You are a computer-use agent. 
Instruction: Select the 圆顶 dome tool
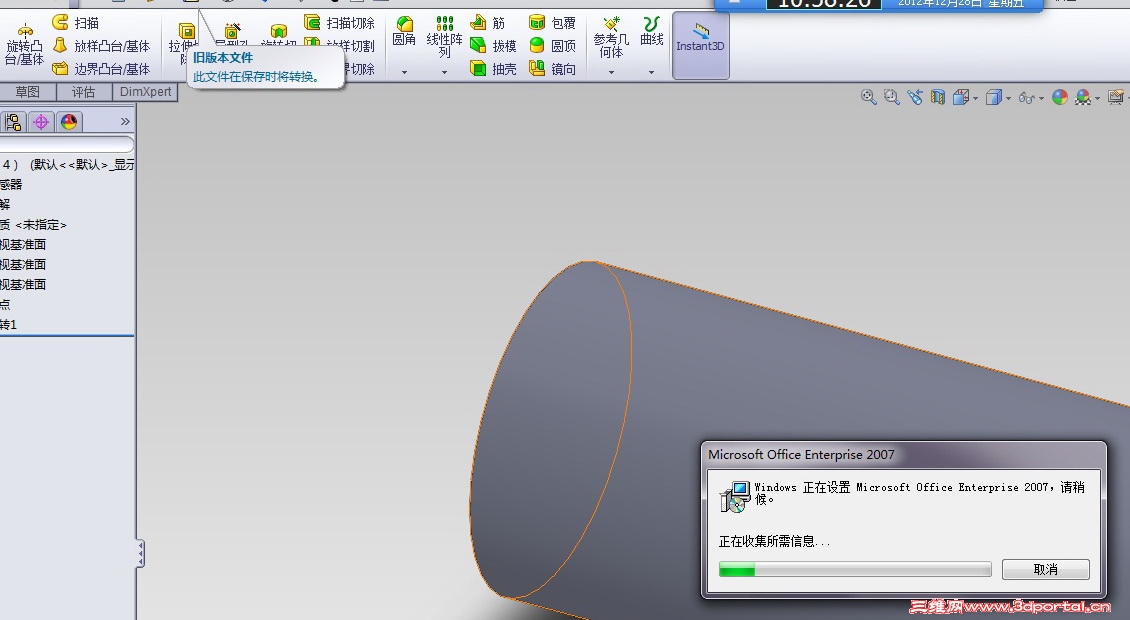pos(552,46)
